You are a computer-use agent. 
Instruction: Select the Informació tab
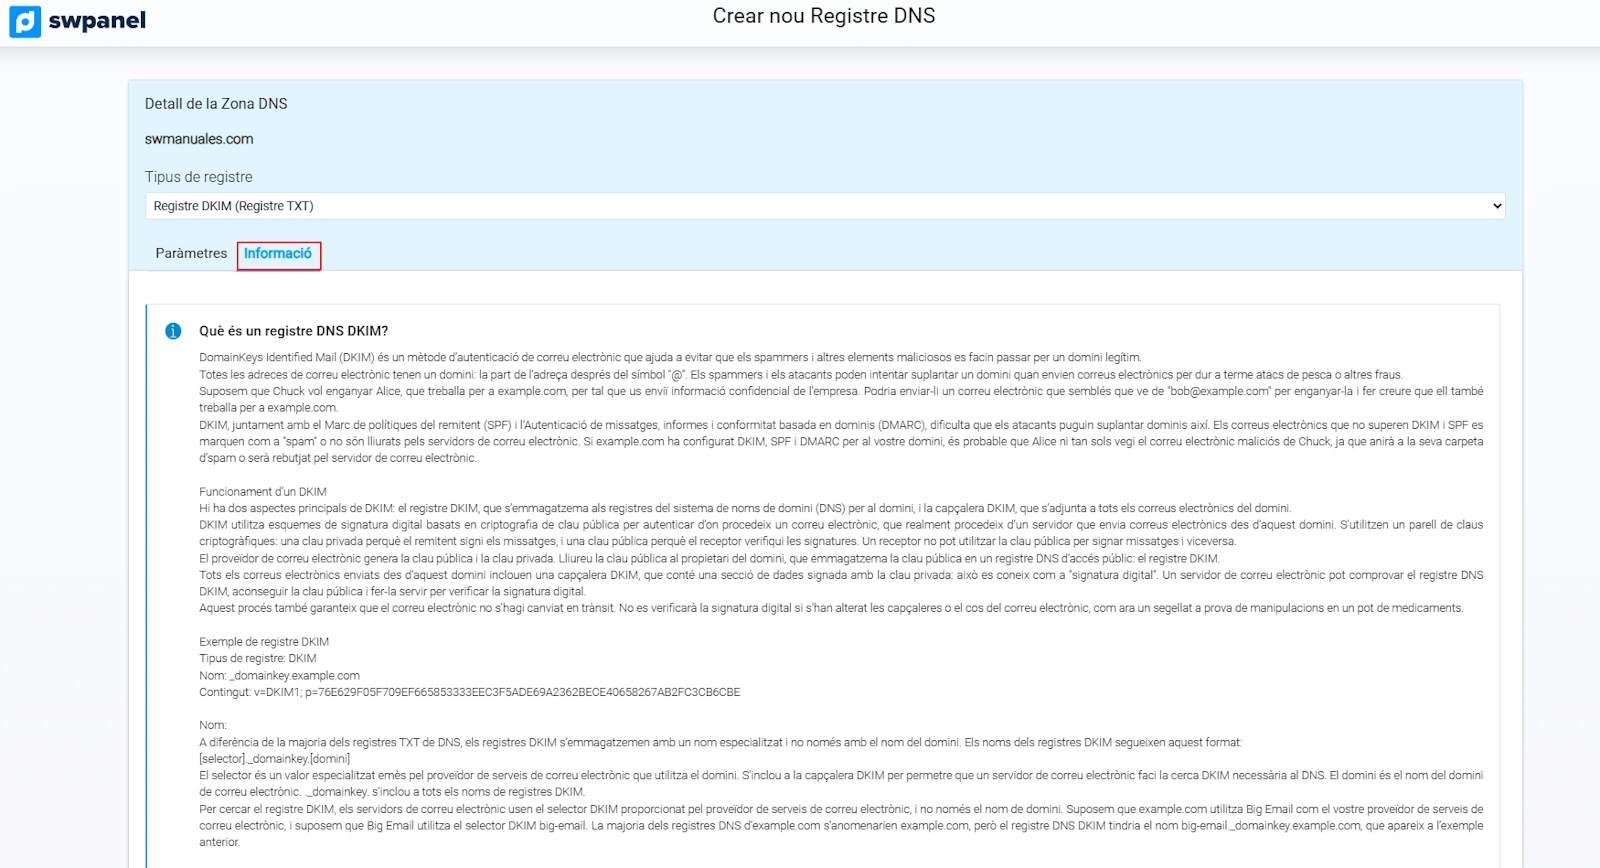(278, 254)
